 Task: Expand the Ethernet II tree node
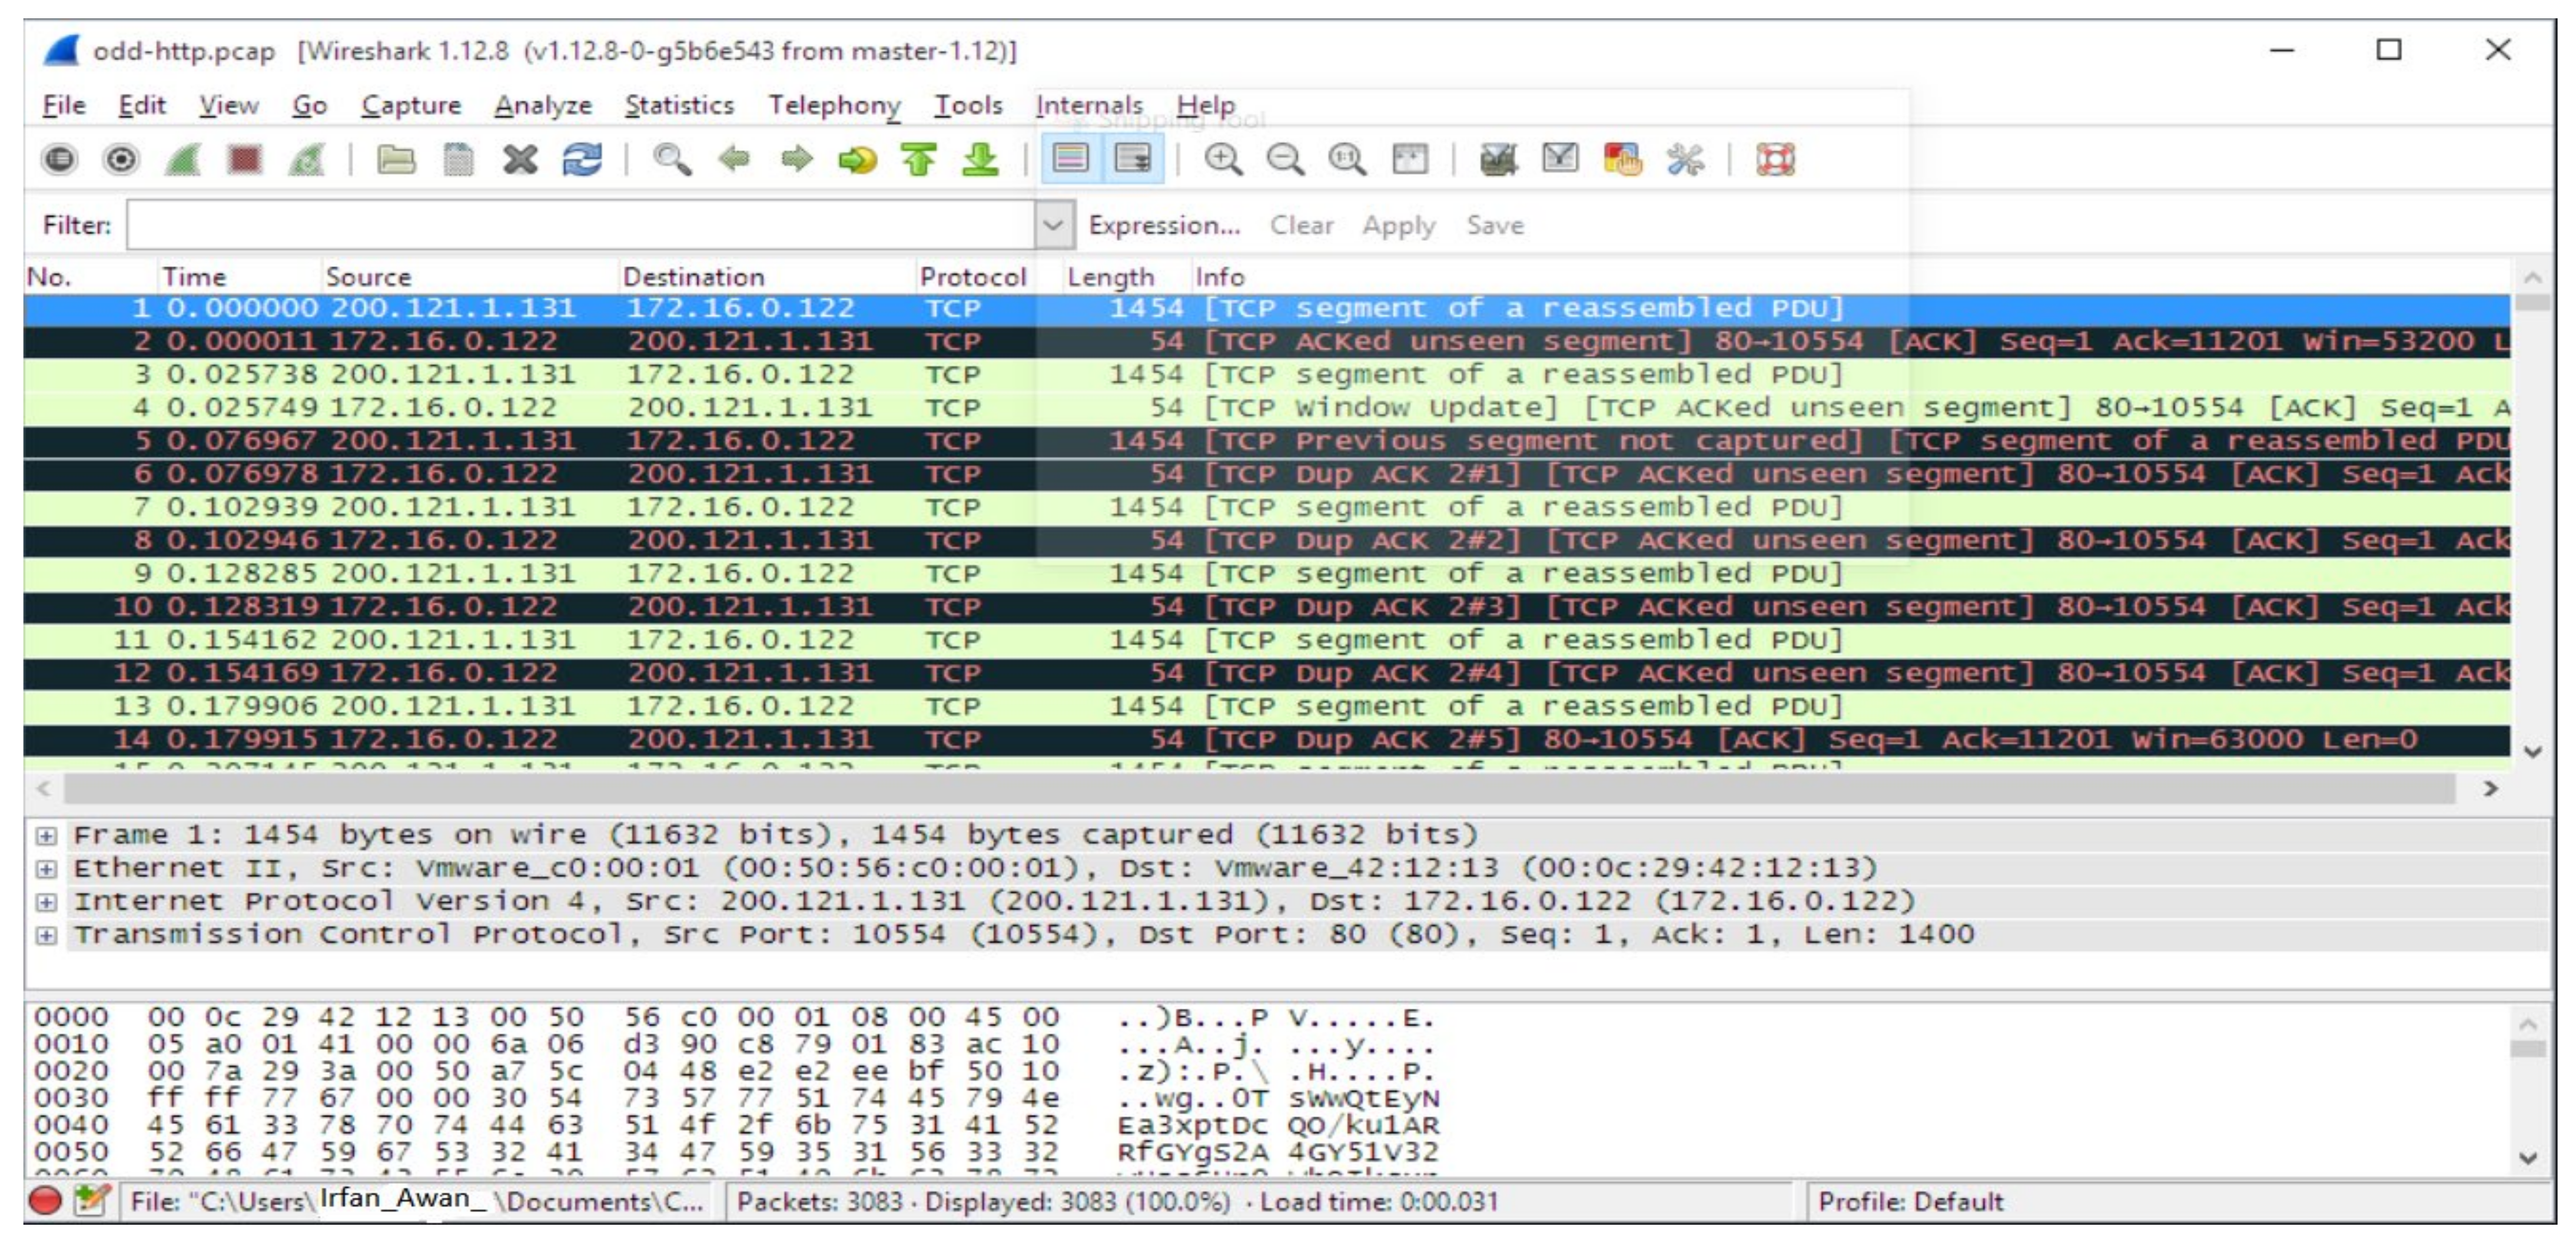(x=46, y=868)
